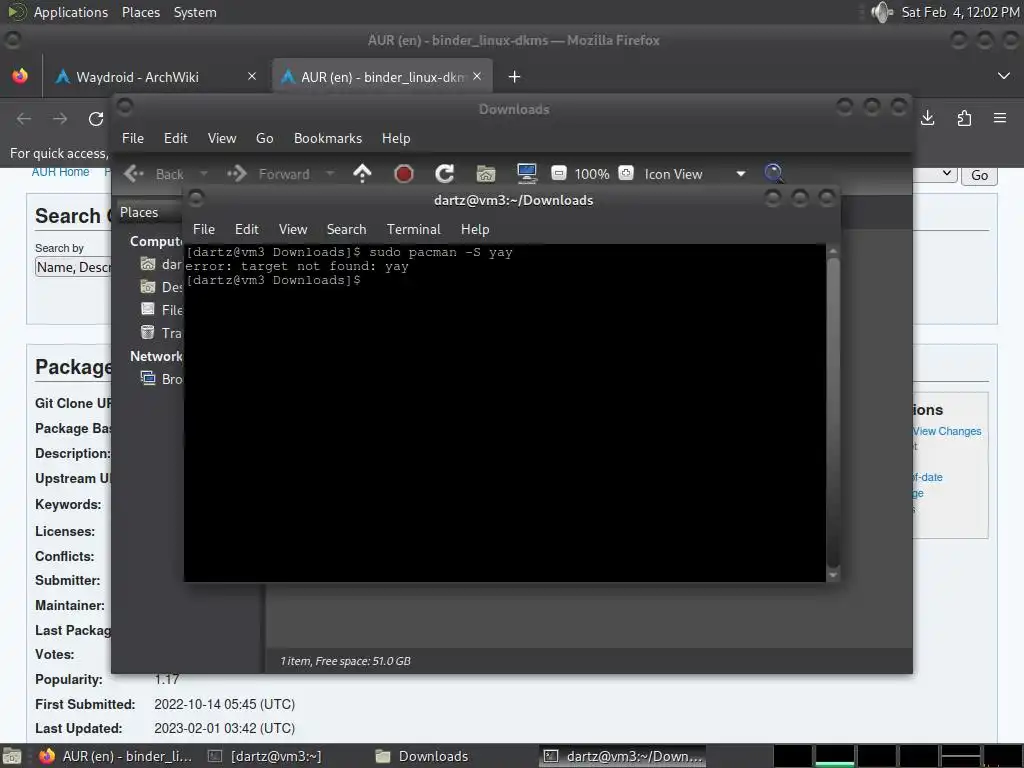Close the Waydroid - ArchWiki tab

point(252,76)
